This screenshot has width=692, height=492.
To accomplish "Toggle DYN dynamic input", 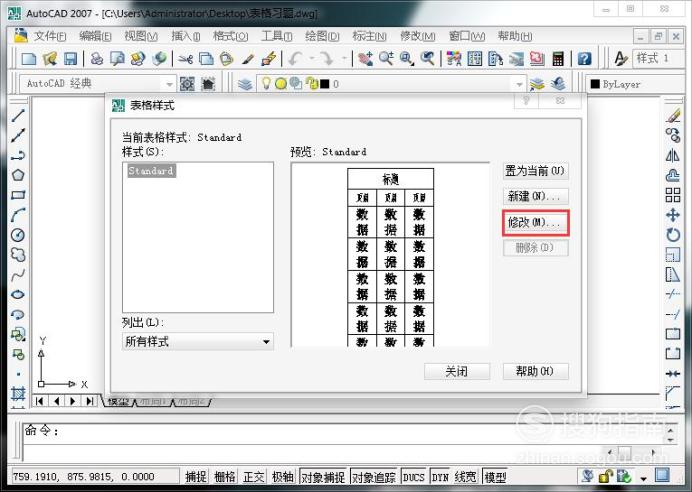I will point(440,477).
